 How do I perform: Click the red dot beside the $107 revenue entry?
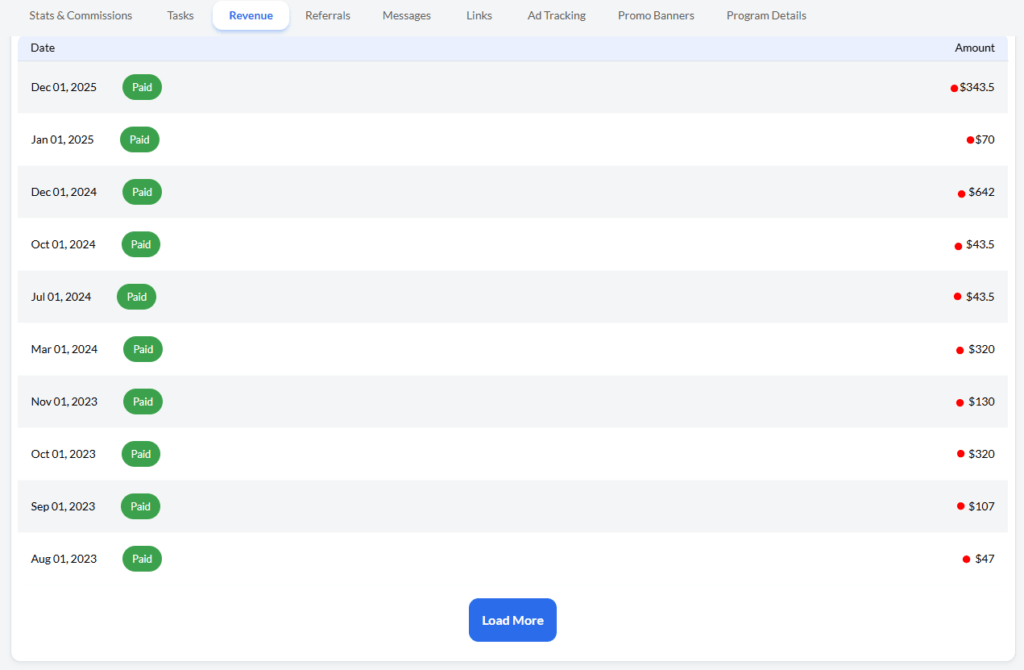[x=959, y=506]
